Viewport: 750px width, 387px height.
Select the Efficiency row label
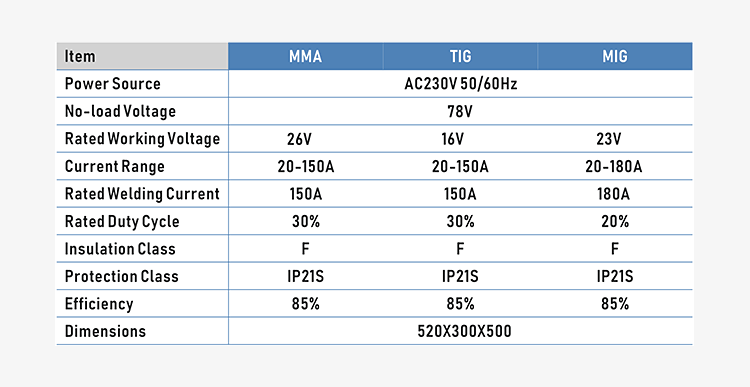coord(99,304)
